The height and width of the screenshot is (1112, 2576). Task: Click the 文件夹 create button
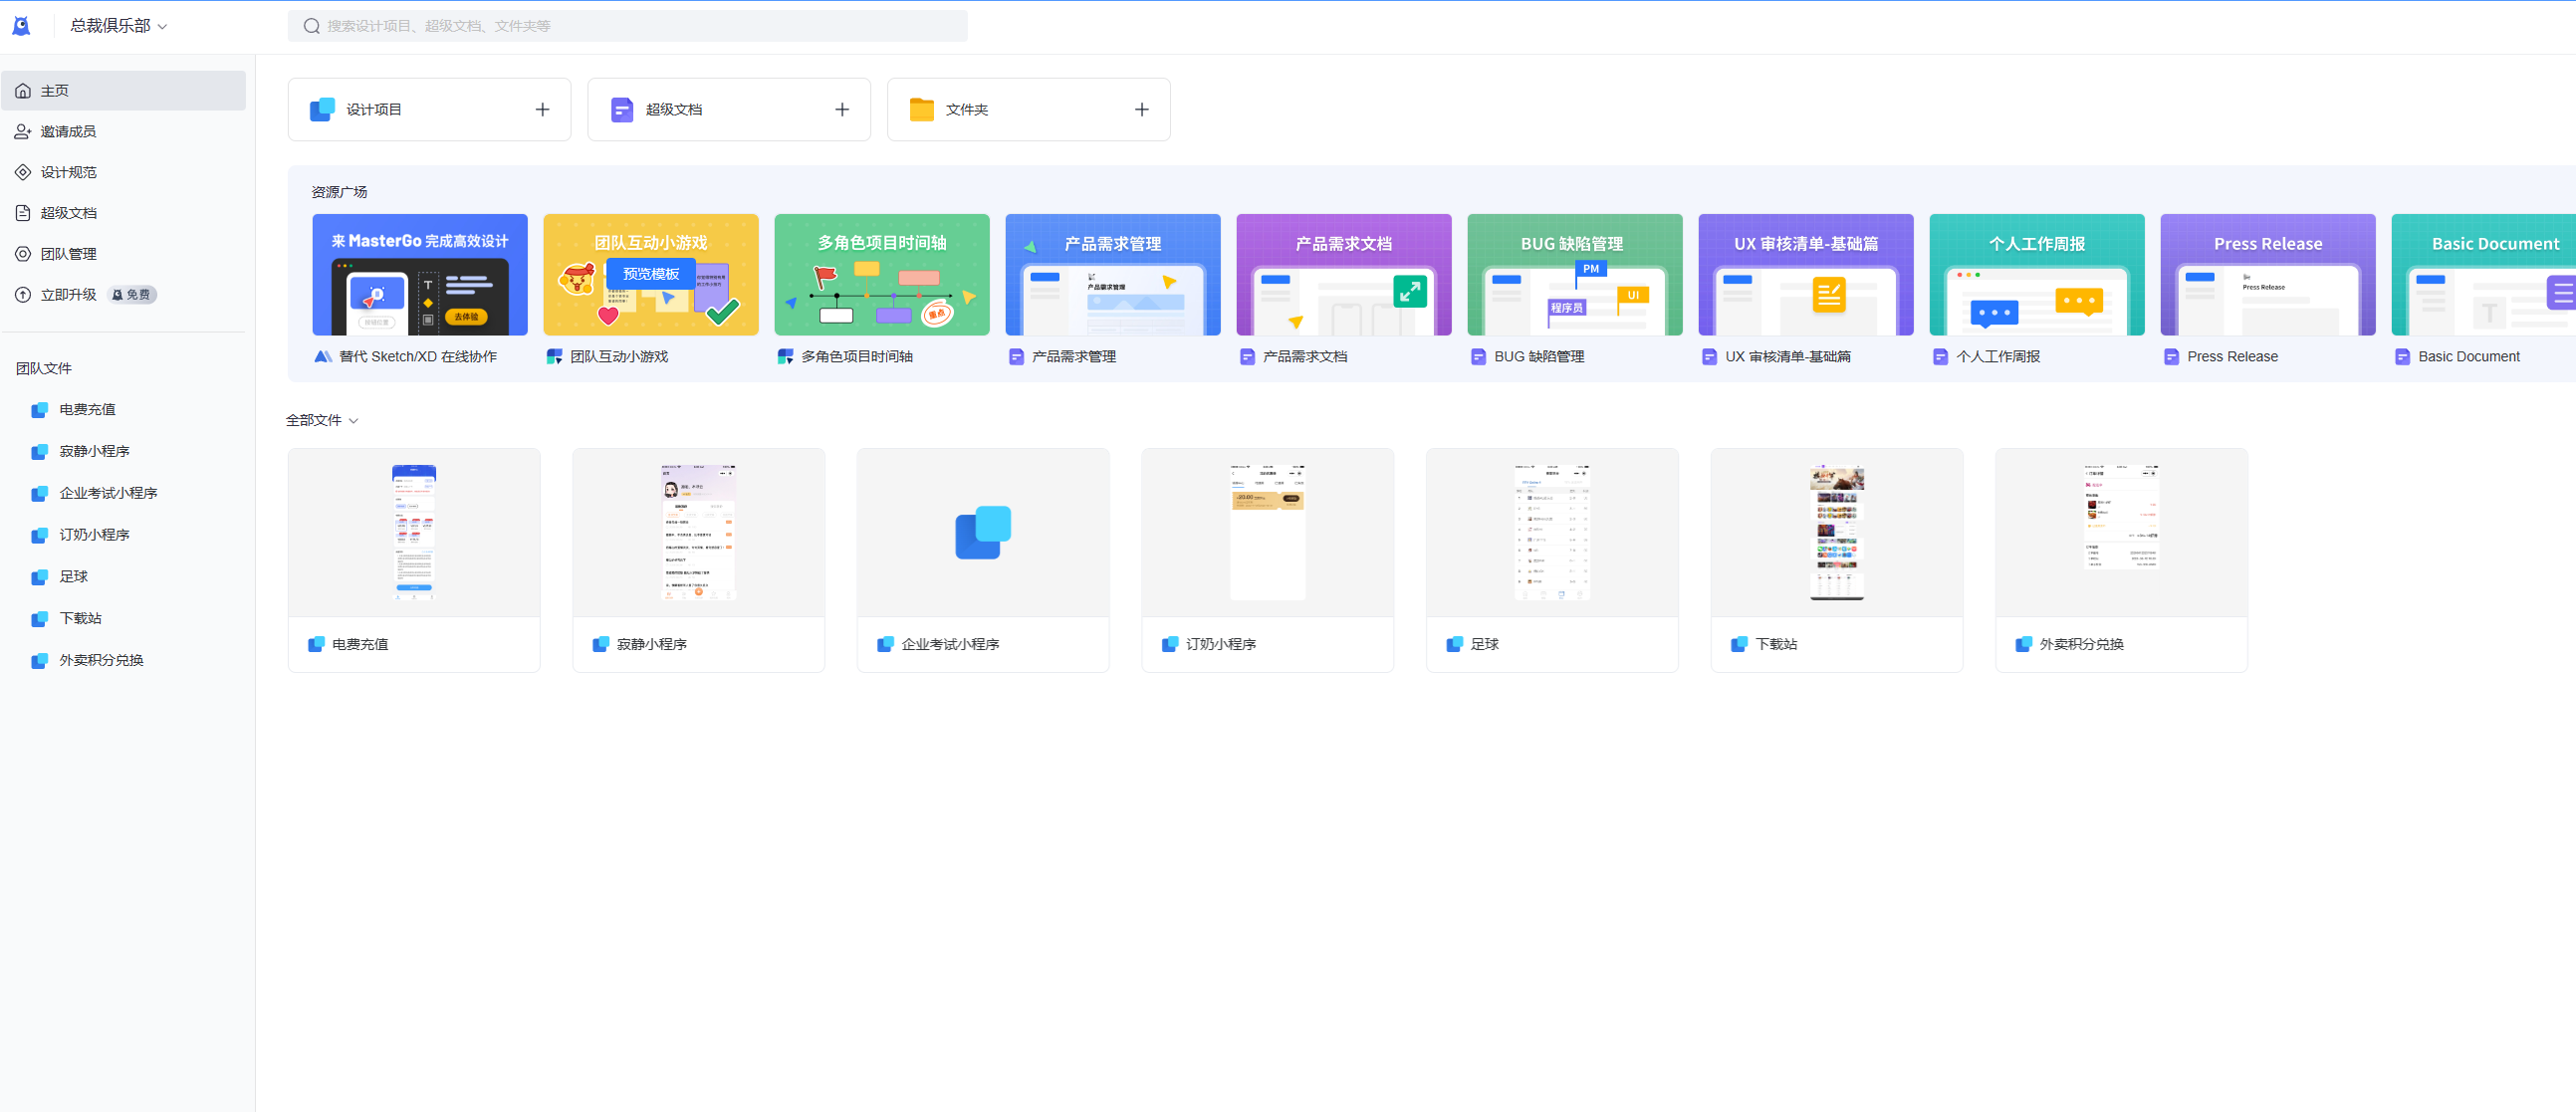[1142, 111]
